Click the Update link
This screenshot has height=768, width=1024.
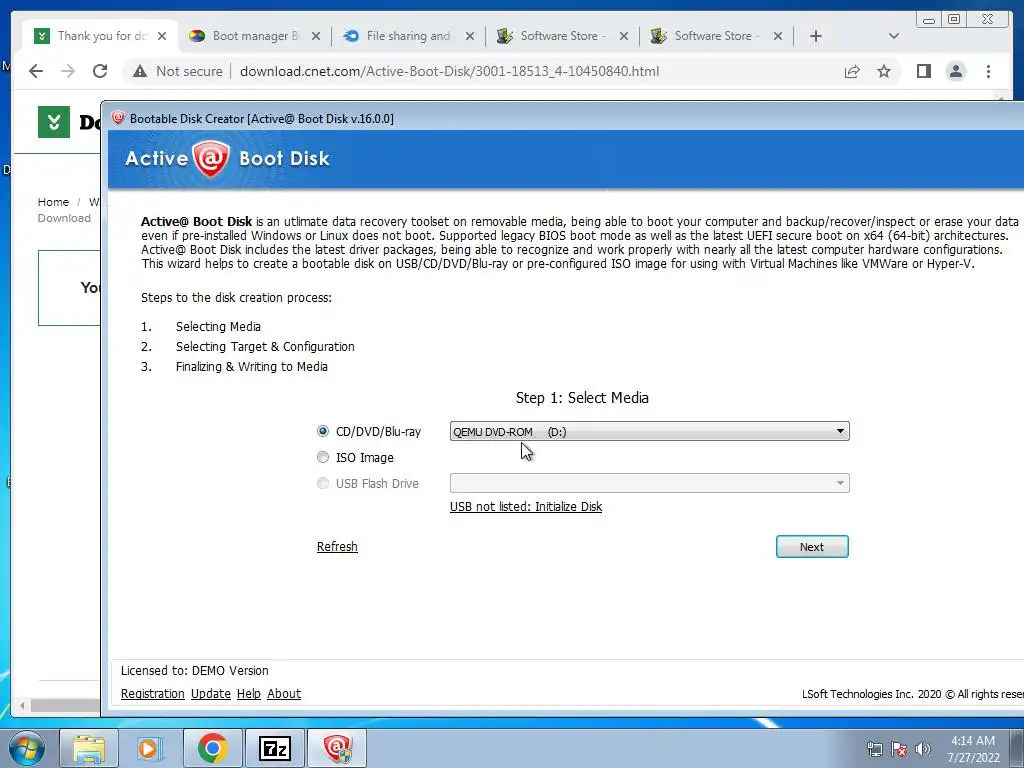210,694
